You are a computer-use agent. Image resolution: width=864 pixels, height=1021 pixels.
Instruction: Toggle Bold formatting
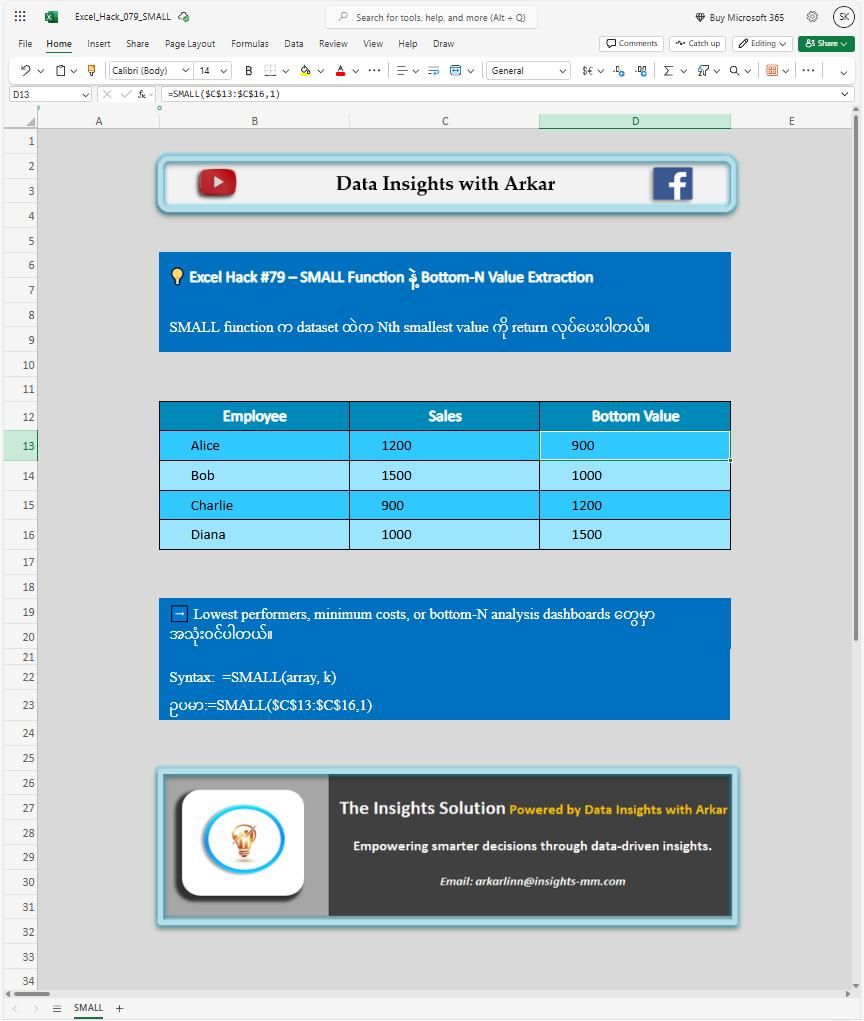[249, 70]
